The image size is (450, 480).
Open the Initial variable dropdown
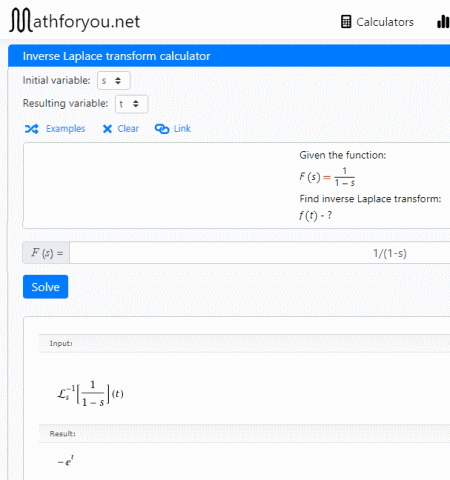(114, 81)
